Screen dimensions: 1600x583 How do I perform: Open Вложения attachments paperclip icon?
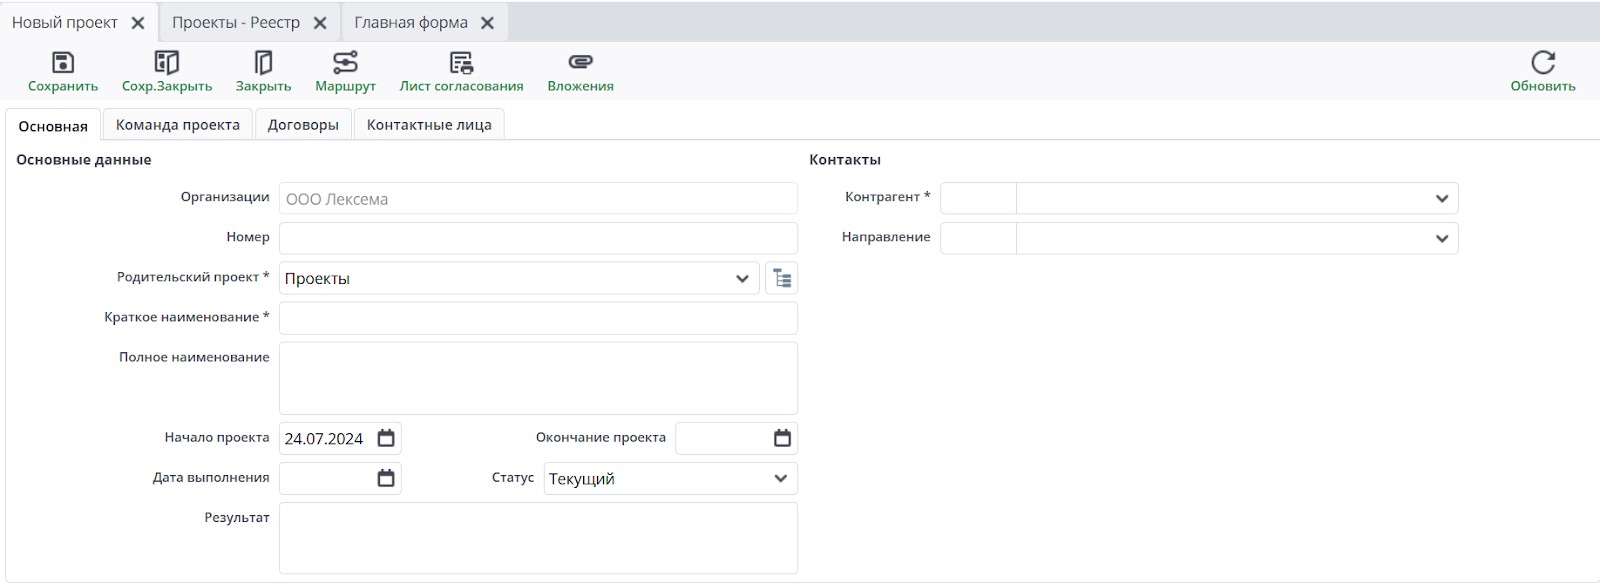coord(580,63)
